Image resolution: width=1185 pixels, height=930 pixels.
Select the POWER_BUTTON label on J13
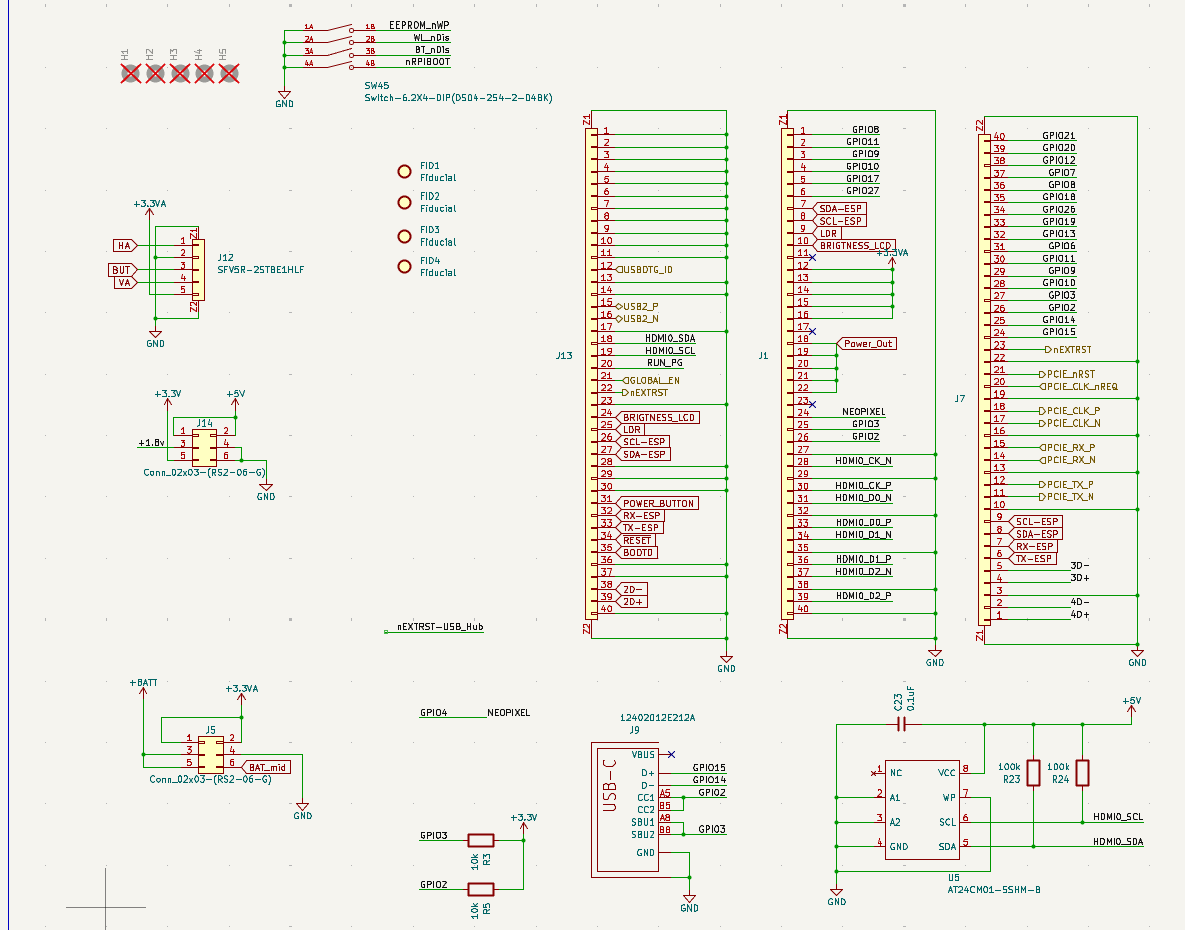point(658,503)
